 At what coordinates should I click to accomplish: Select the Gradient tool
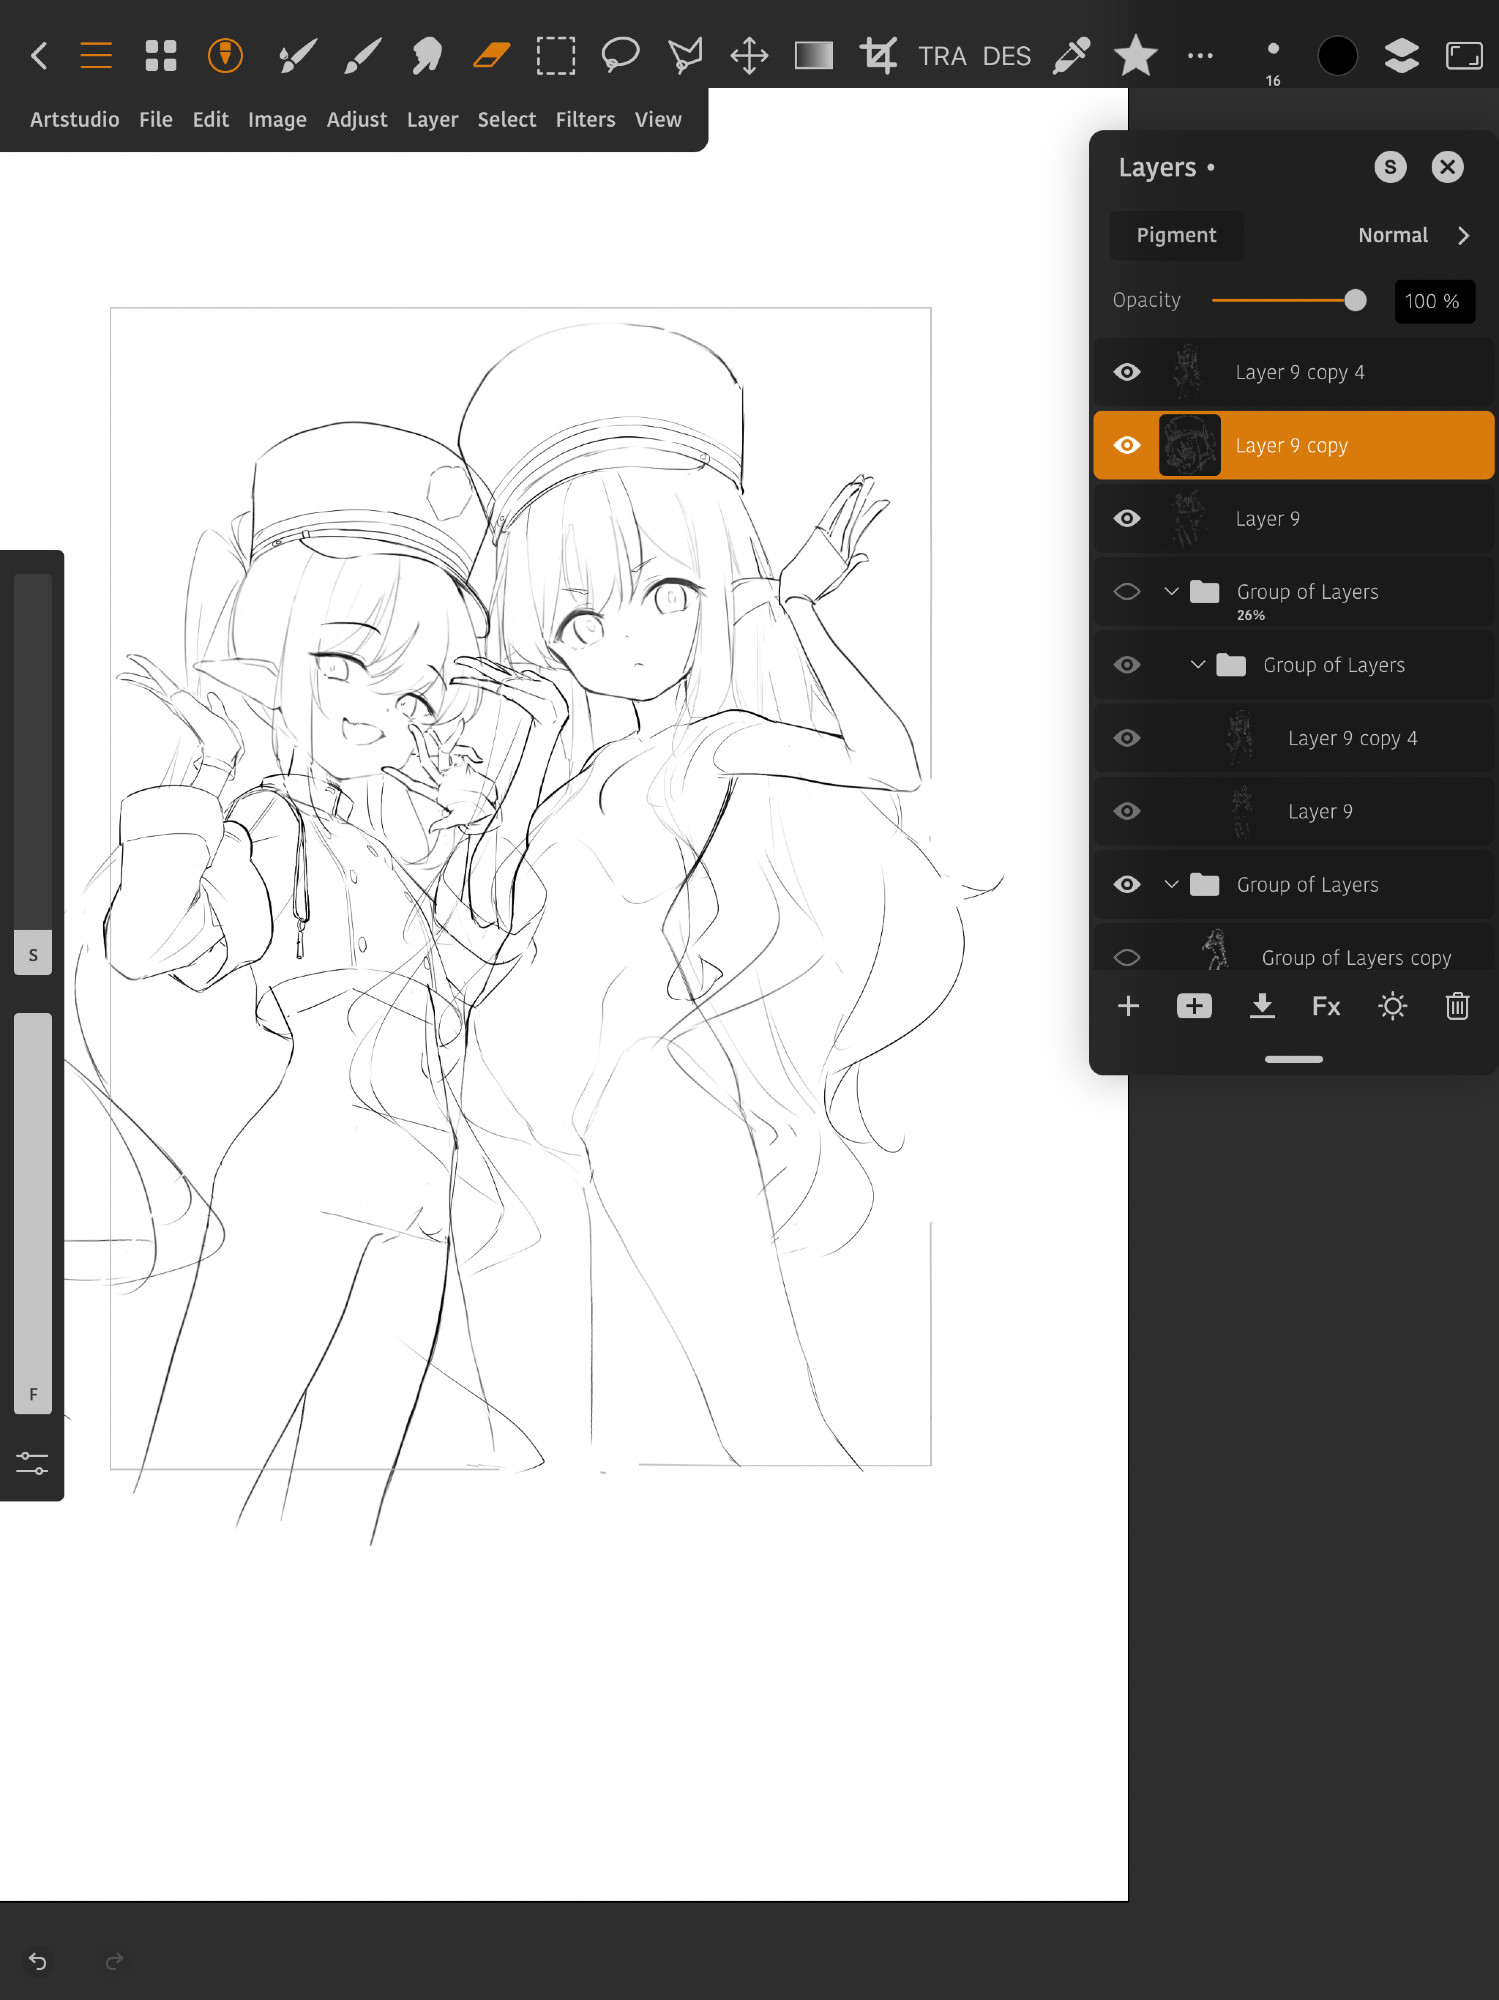click(814, 56)
